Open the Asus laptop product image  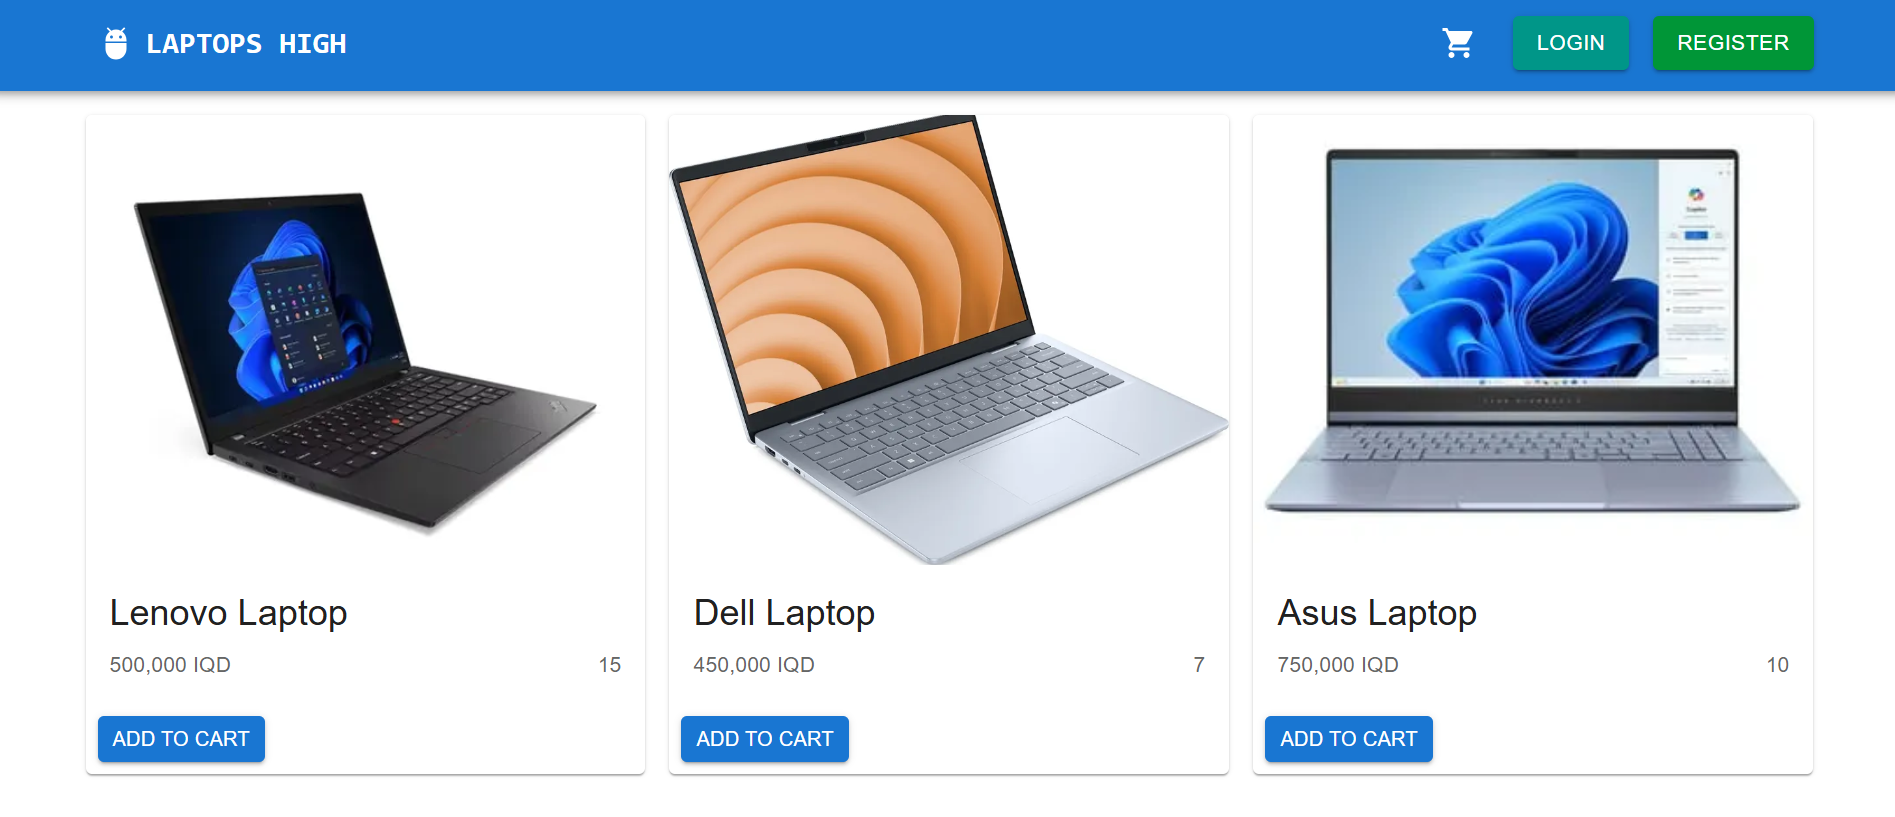[x=1532, y=340]
